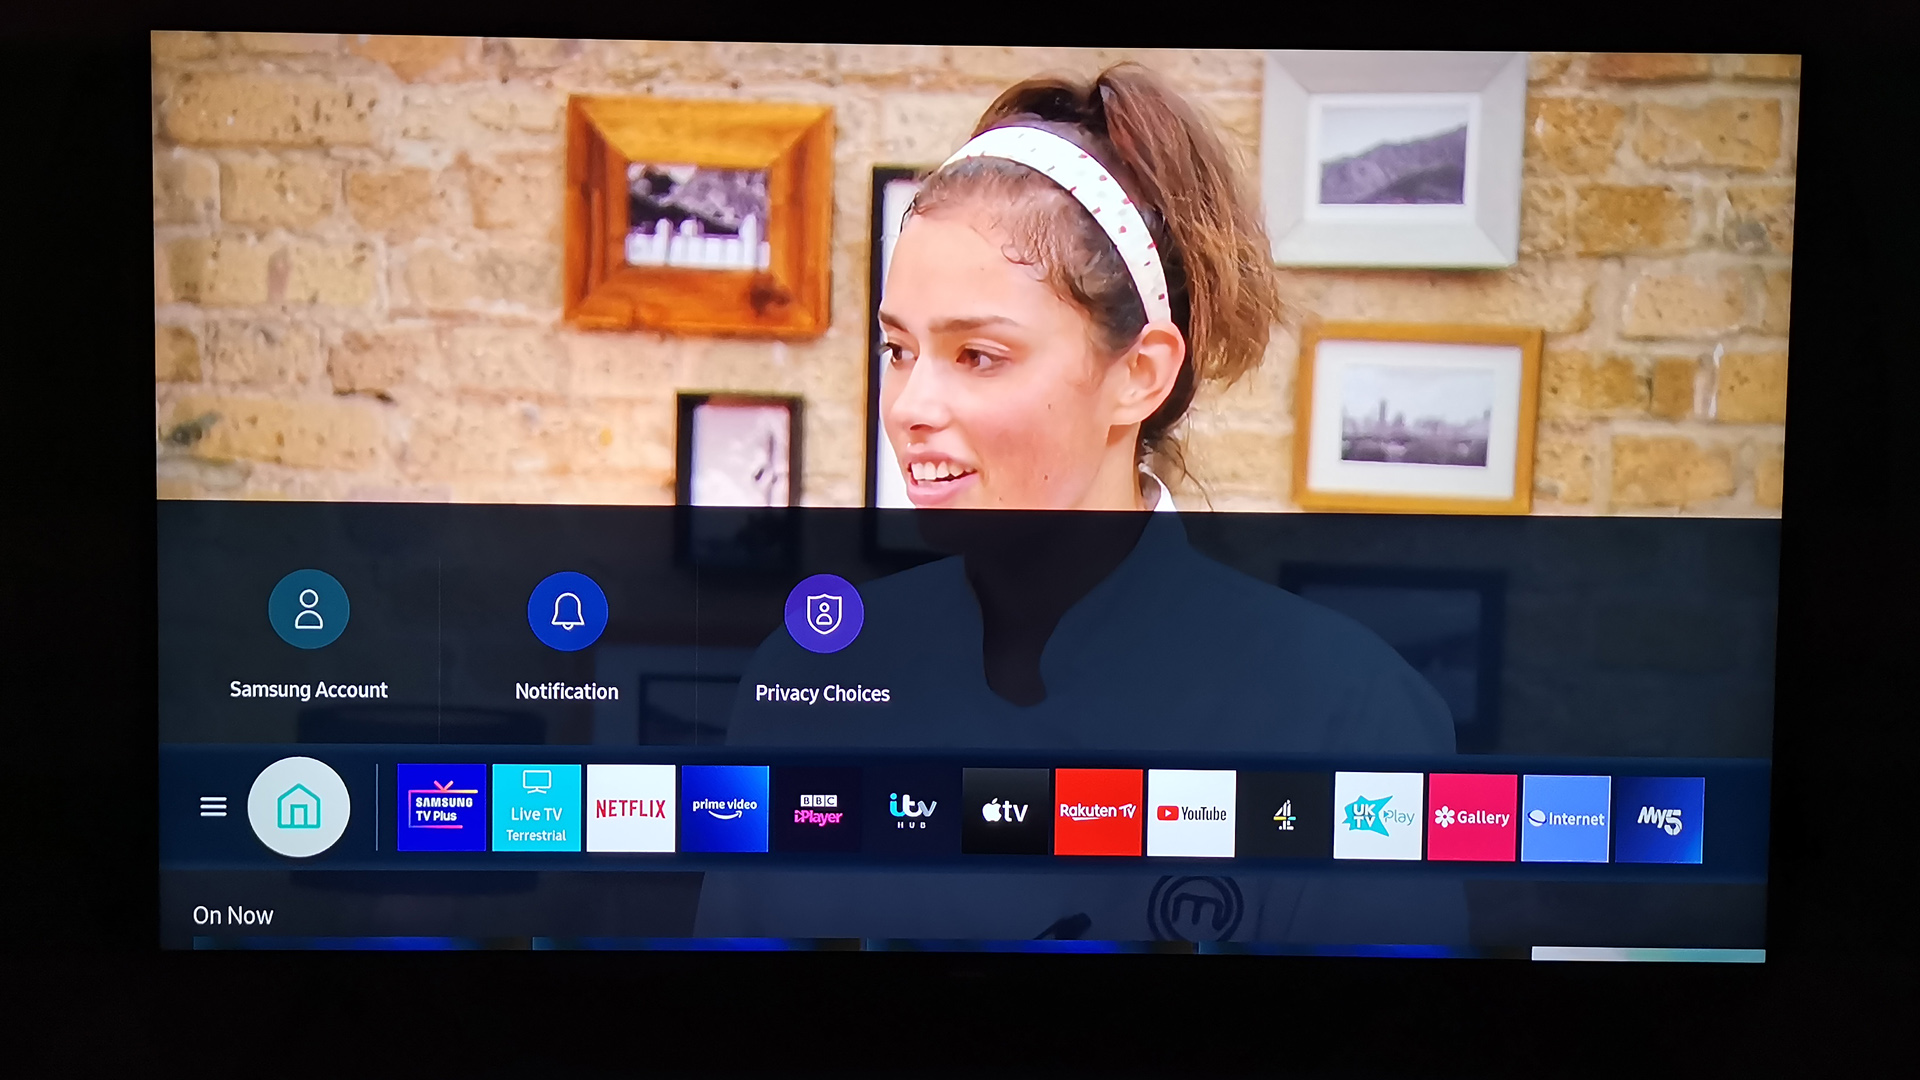Image resolution: width=1920 pixels, height=1080 pixels.
Task: Enable Privacy Choices toggle
Action: coord(823,612)
